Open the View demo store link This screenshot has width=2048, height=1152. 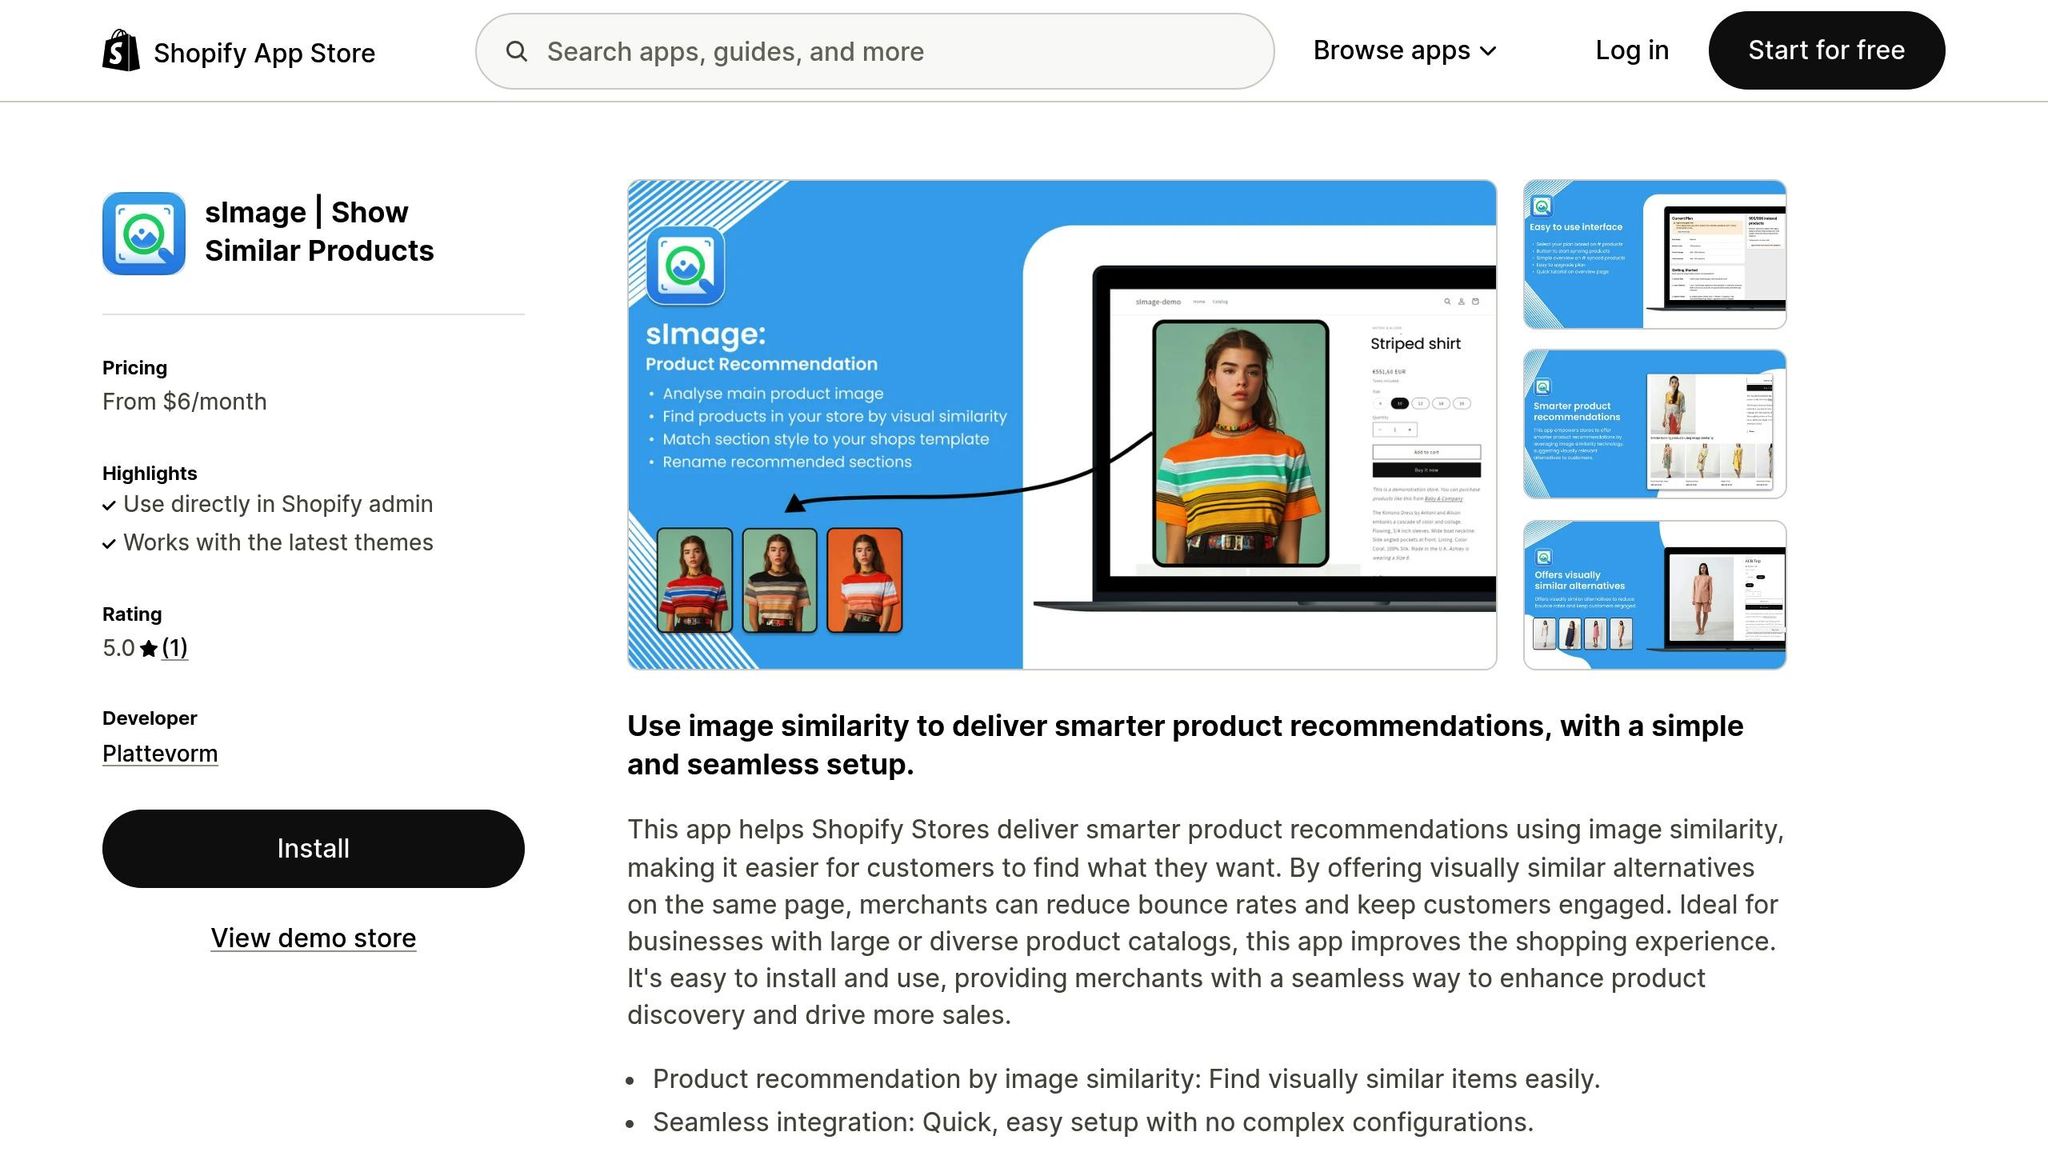pos(313,938)
